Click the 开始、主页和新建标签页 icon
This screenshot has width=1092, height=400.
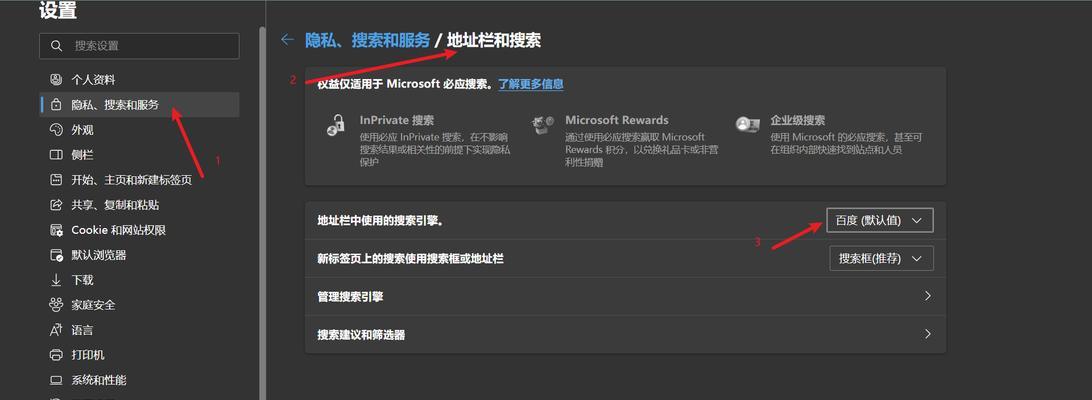(56, 180)
